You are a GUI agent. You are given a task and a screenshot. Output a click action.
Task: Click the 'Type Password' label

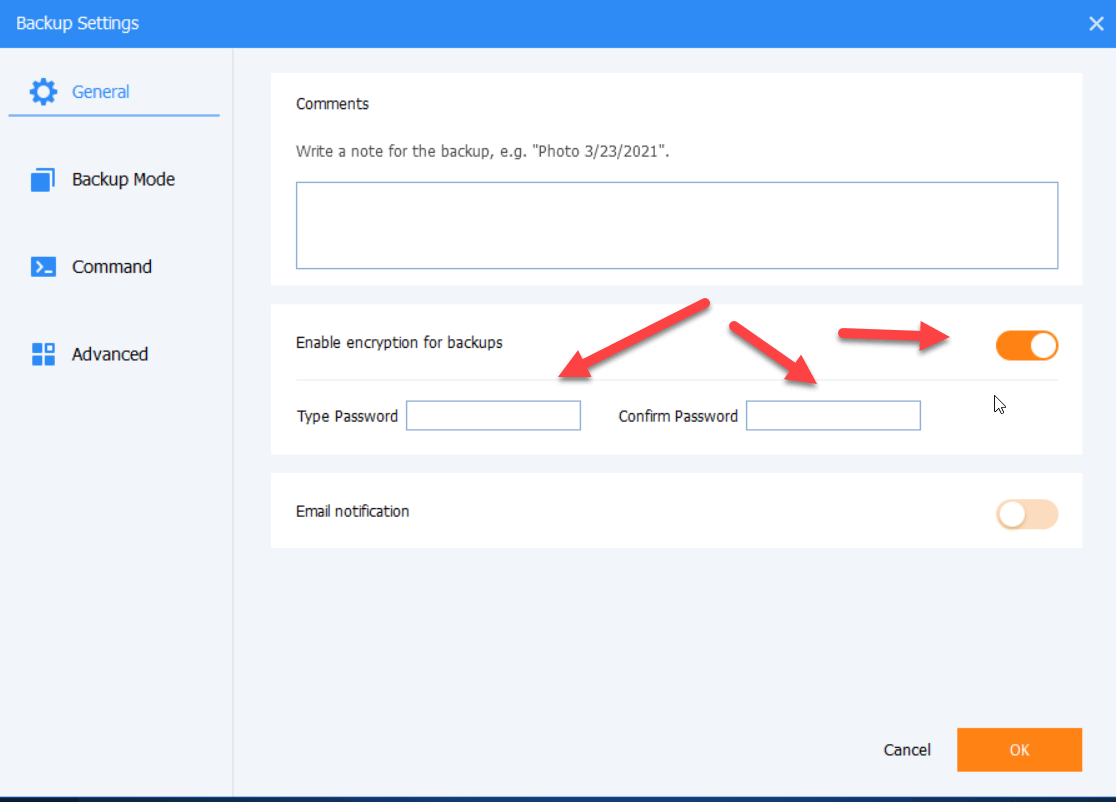point(347,416)
